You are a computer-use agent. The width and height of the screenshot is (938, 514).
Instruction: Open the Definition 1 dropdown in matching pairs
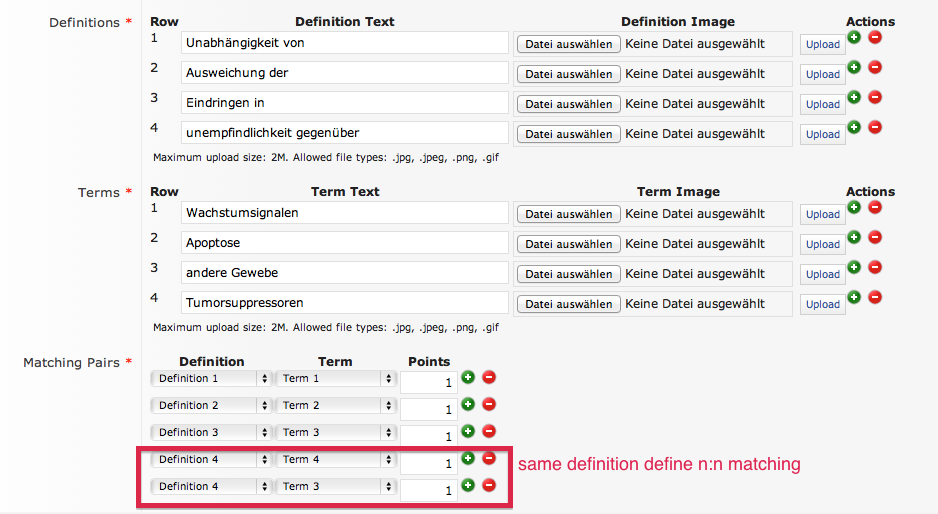click(211, 379)
